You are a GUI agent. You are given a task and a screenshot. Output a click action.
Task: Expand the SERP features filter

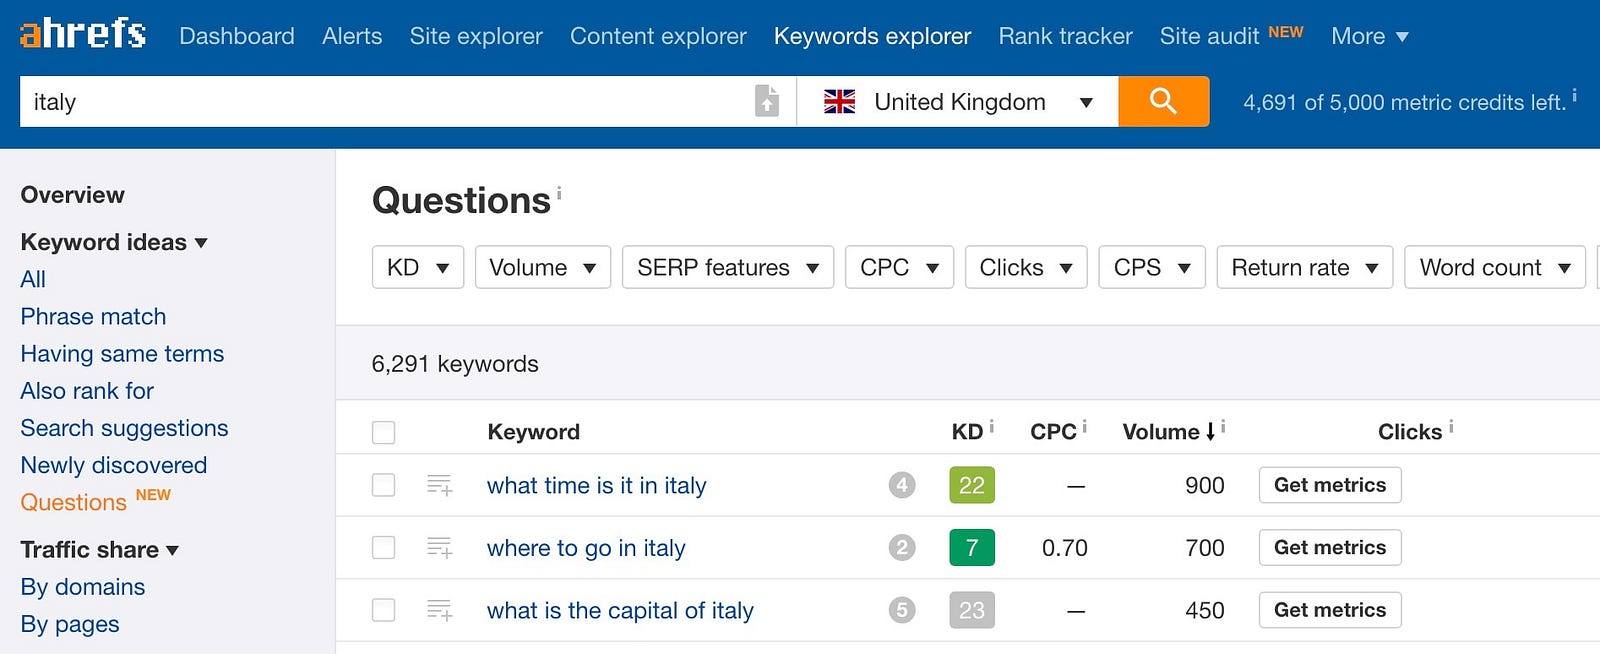click(727, 268)
